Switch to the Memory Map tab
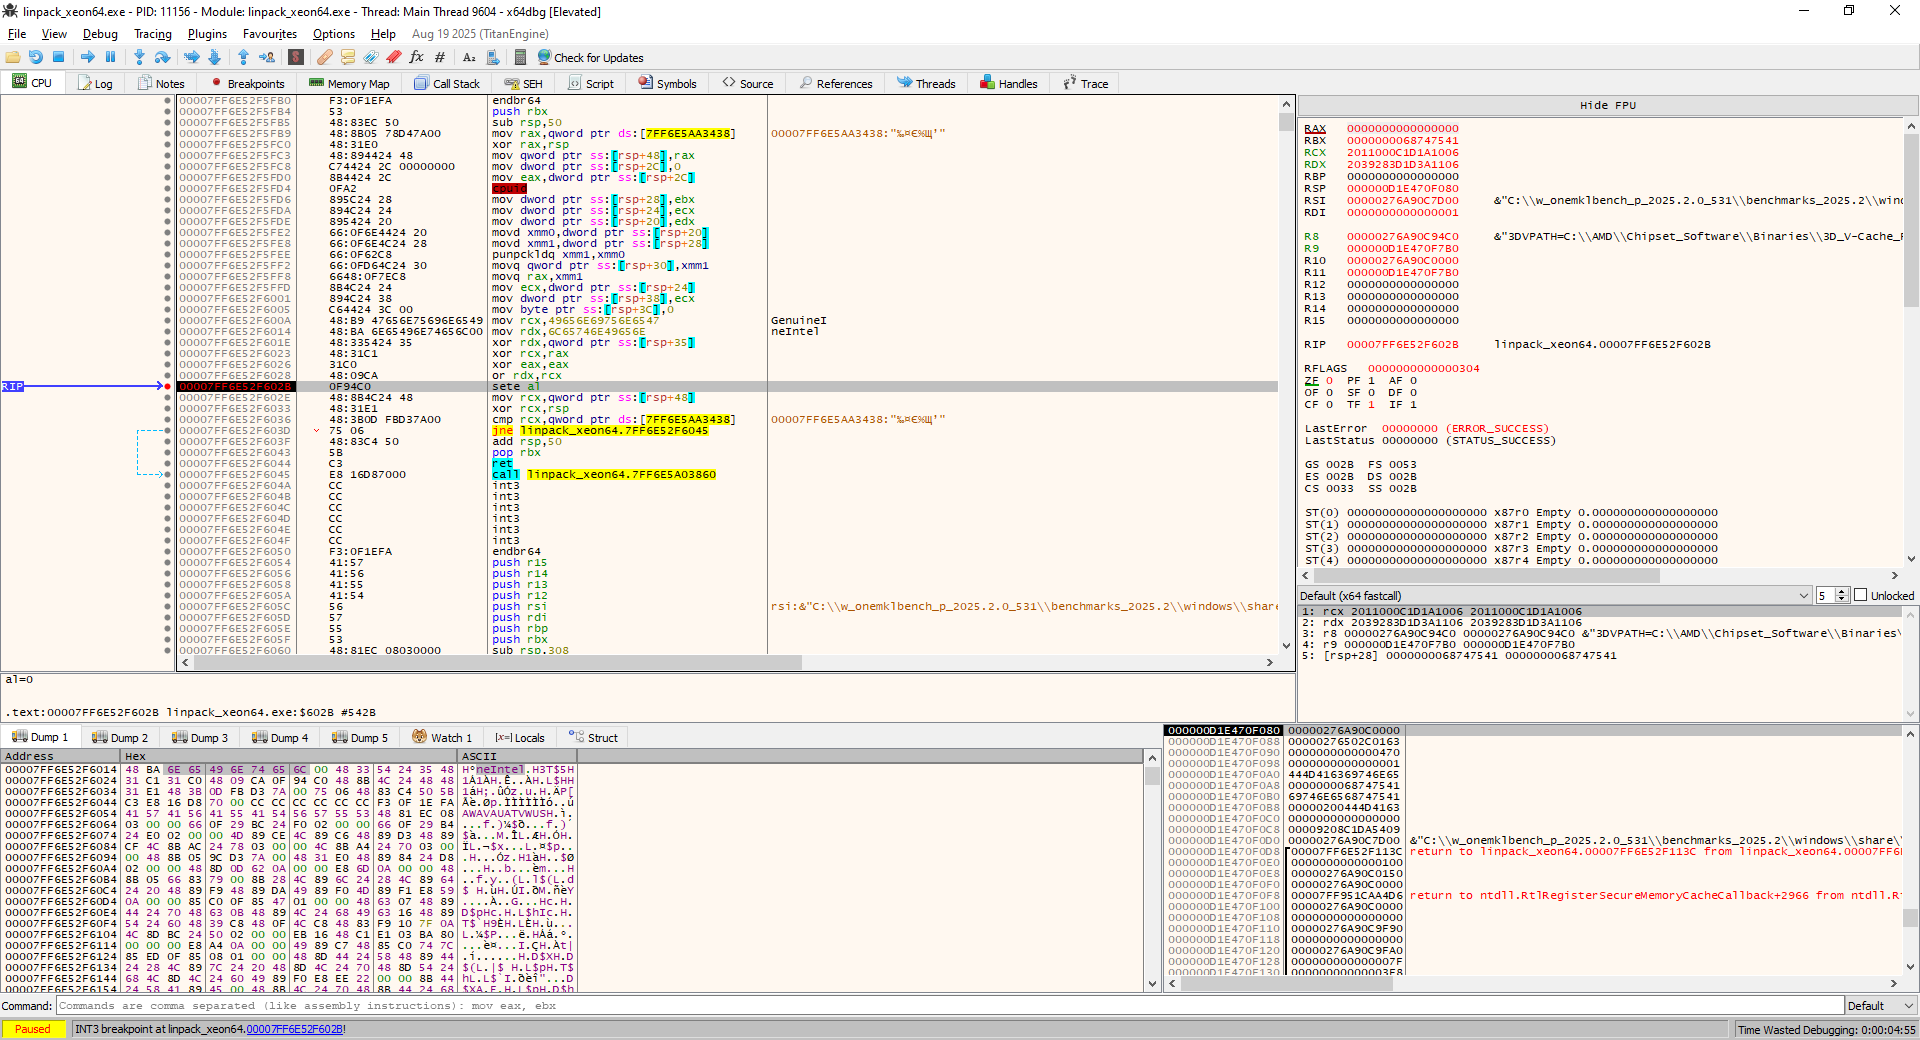The image size is (1920, 1040). click(x=349, y=84)
